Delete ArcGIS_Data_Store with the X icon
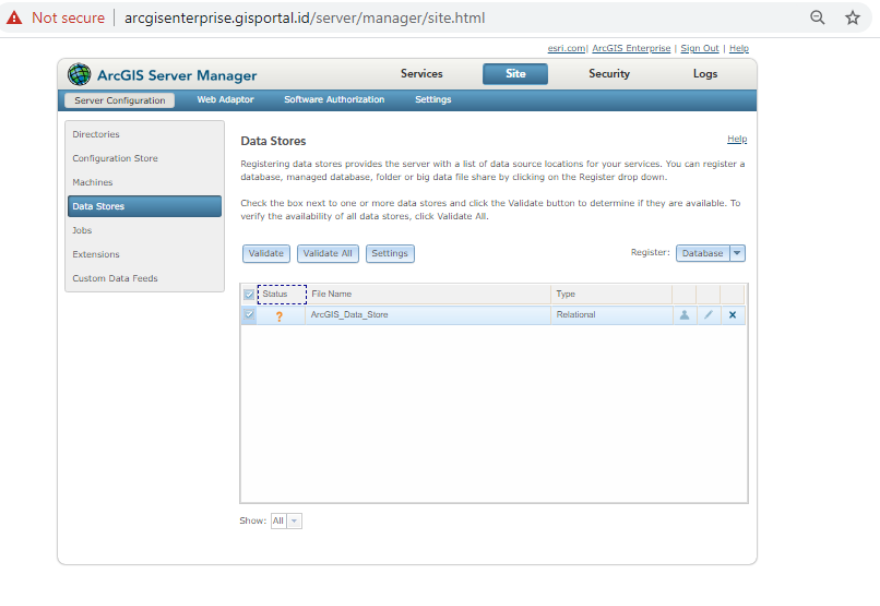This screenshot has width=880, height=606. pyautogui.click(x=732, y=315)
